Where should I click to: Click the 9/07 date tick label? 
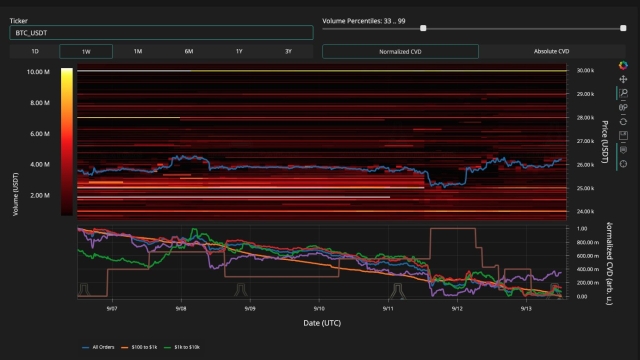pyautogui.click(x=112, y=309)
